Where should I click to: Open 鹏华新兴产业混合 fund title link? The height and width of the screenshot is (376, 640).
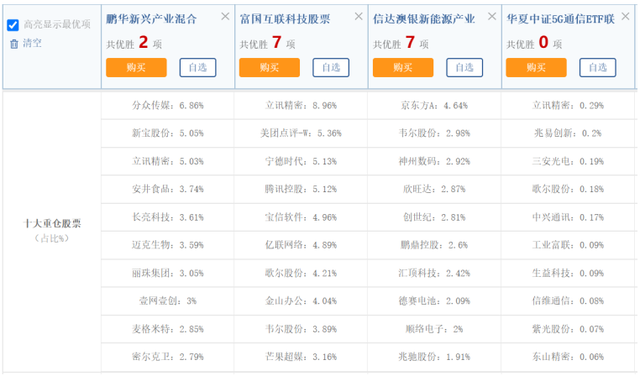coord(151,19)
